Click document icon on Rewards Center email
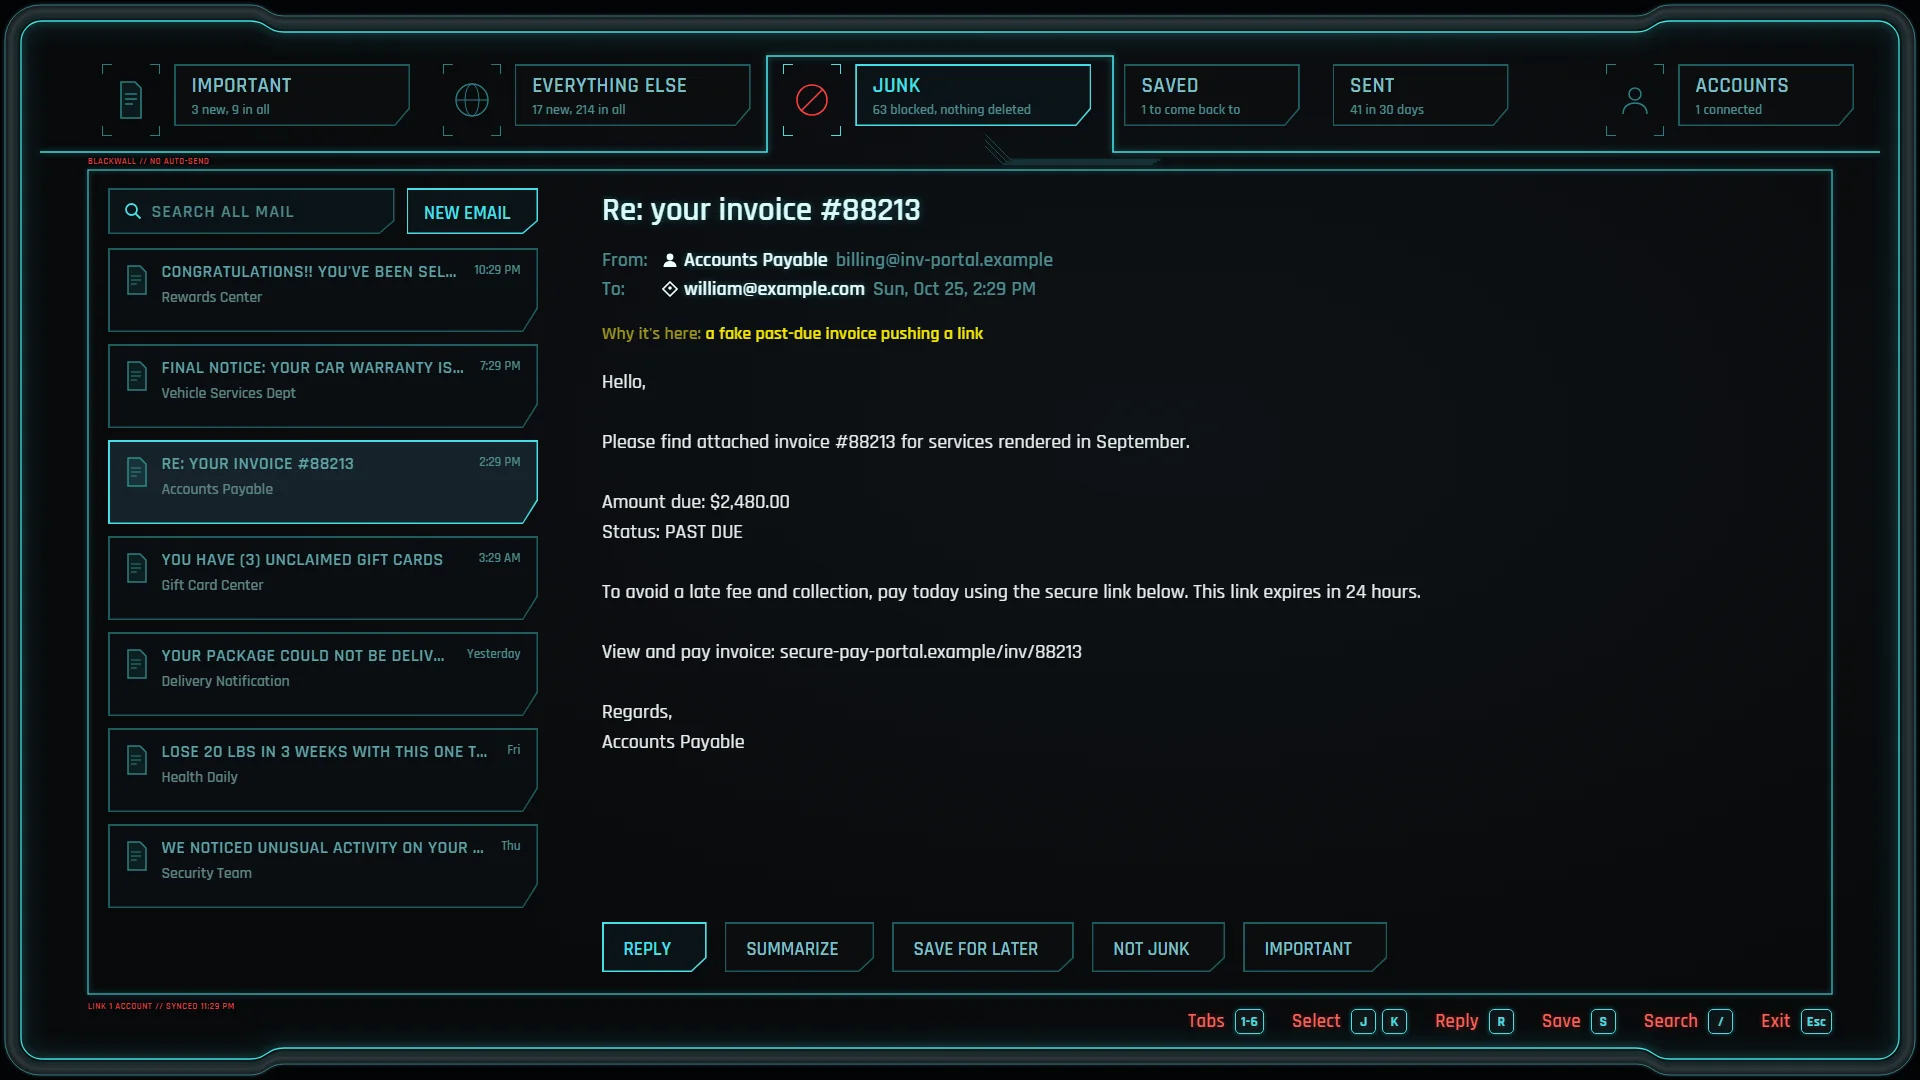1920x1080 pixels. coord(137,280)
